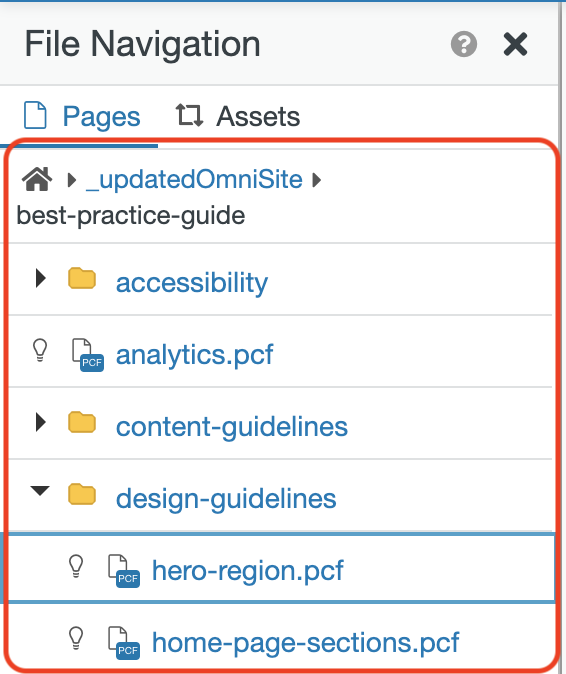Click the design-guidelines folder icon

tap(82, 494)
